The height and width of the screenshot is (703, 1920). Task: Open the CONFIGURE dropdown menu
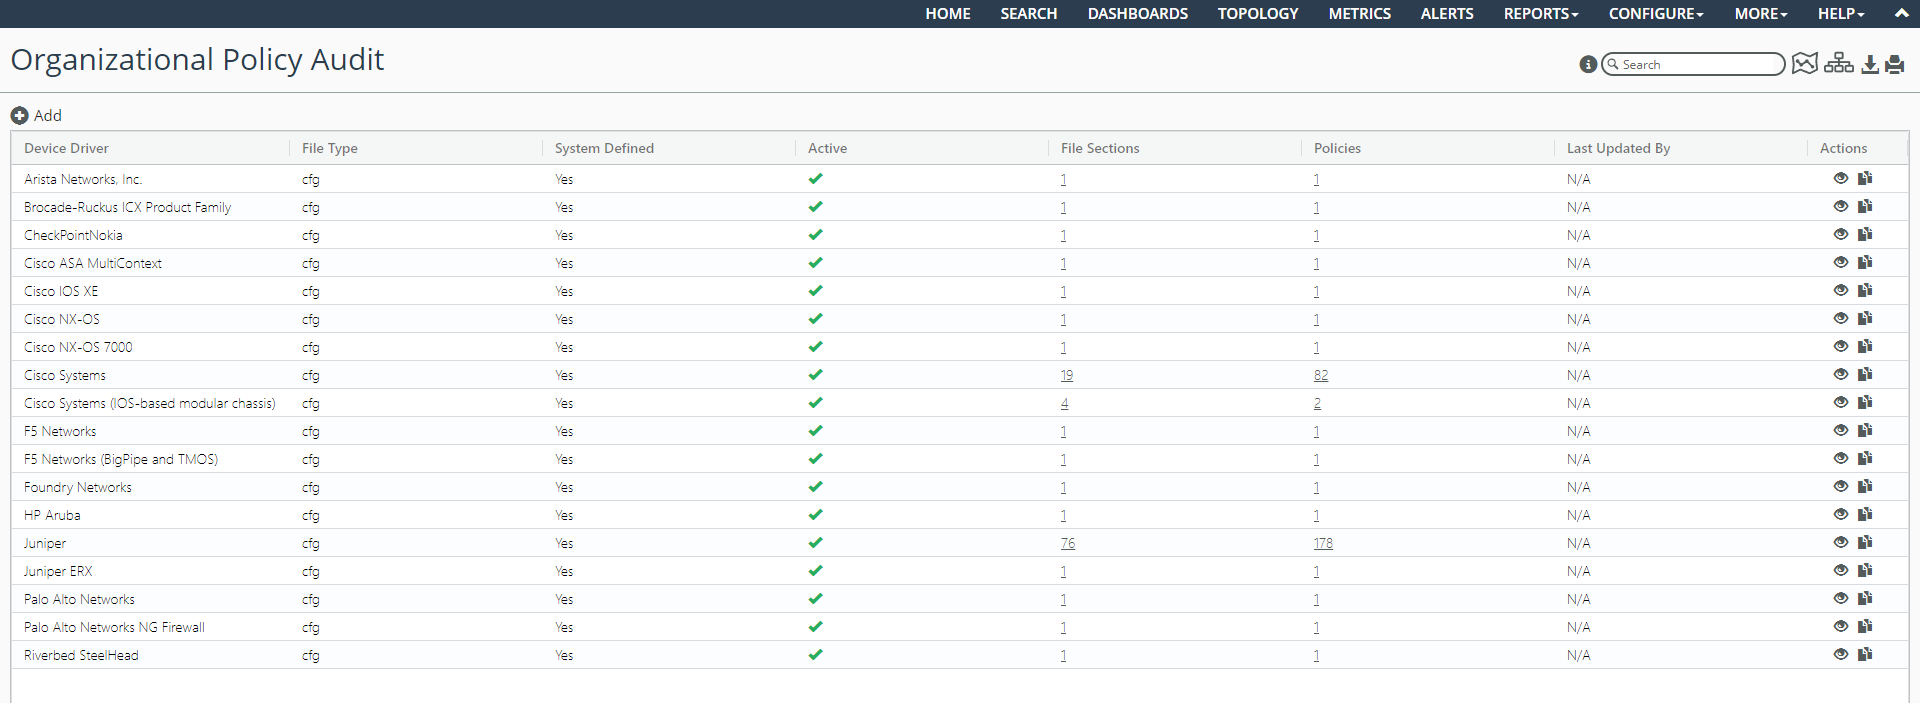coord(1655,14)
